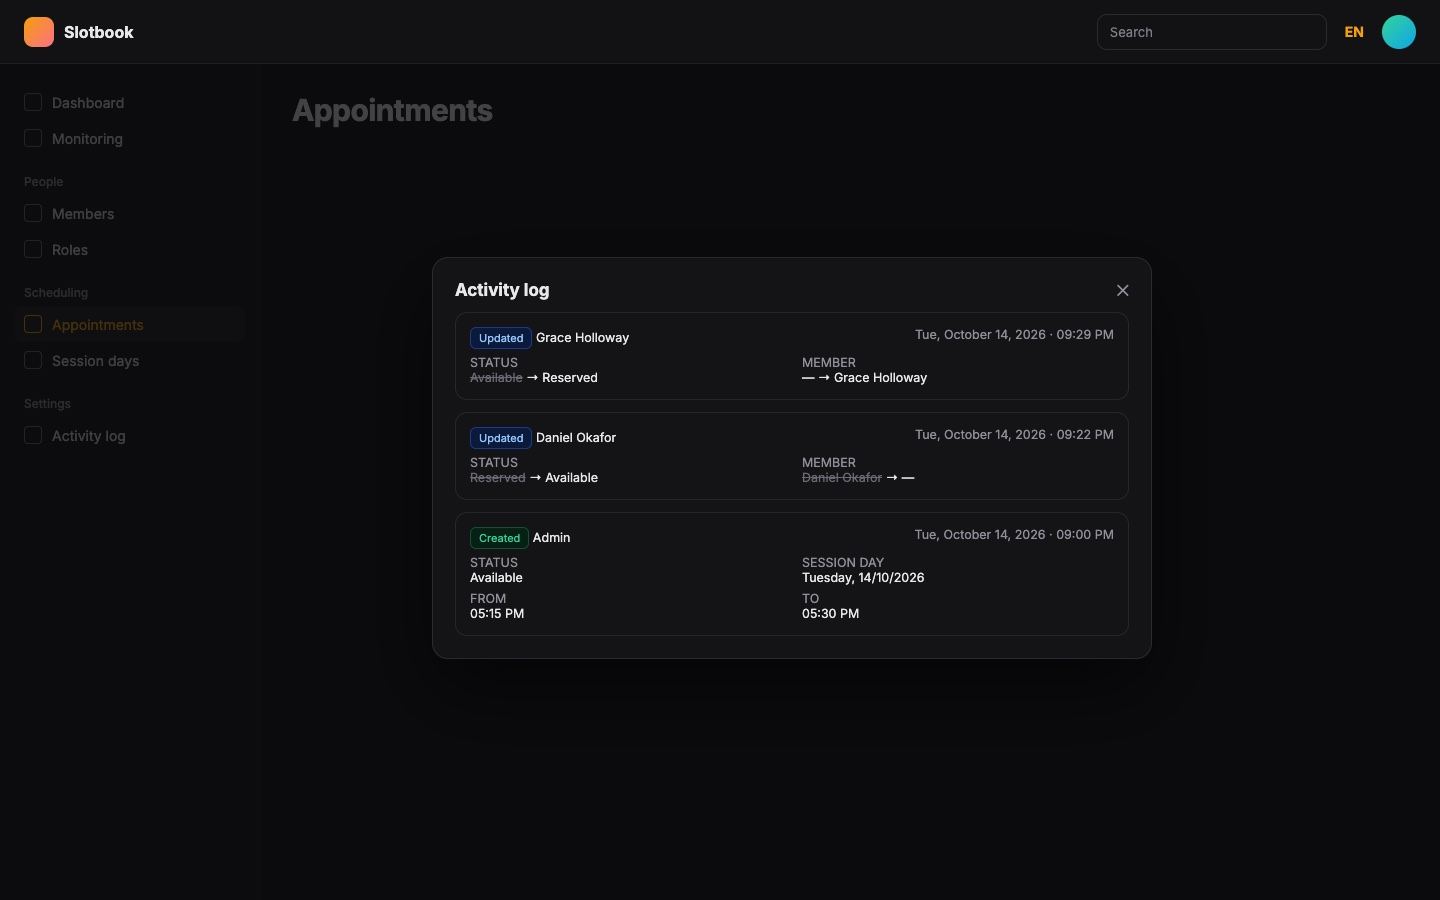Image resolution: width=1440 pixels, height=900 pixels.
Task: Go to Monitoring page
Action: tap(130, 139)
